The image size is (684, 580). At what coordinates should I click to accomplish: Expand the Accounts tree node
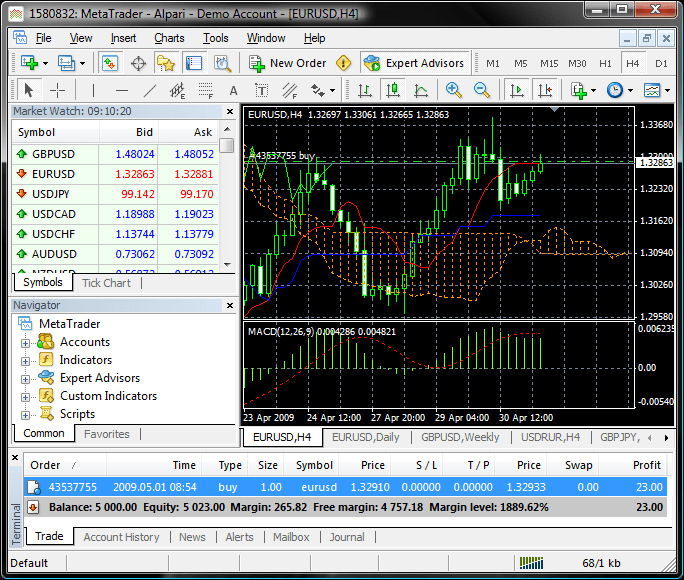pos(25,343)
